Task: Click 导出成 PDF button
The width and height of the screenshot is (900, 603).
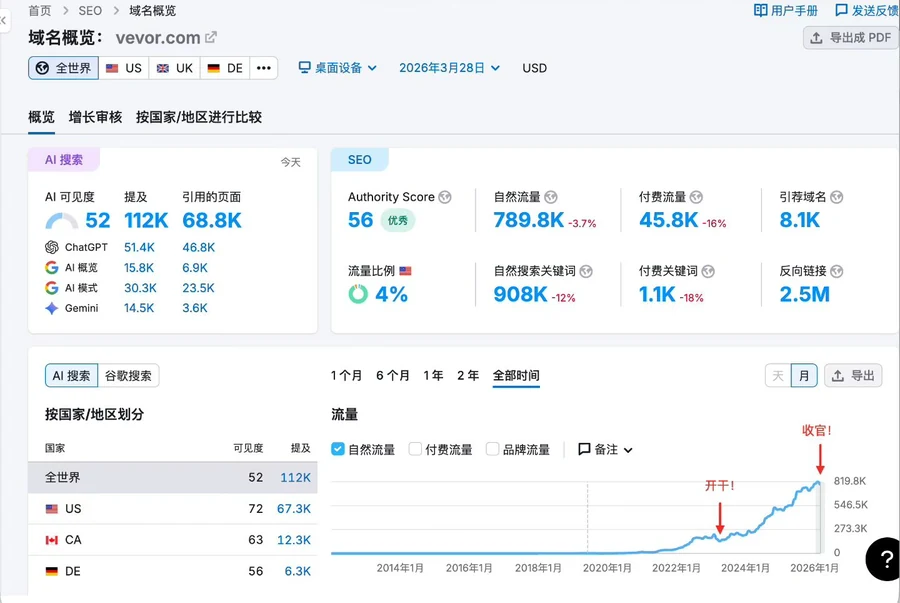Action: coord(851,38)
